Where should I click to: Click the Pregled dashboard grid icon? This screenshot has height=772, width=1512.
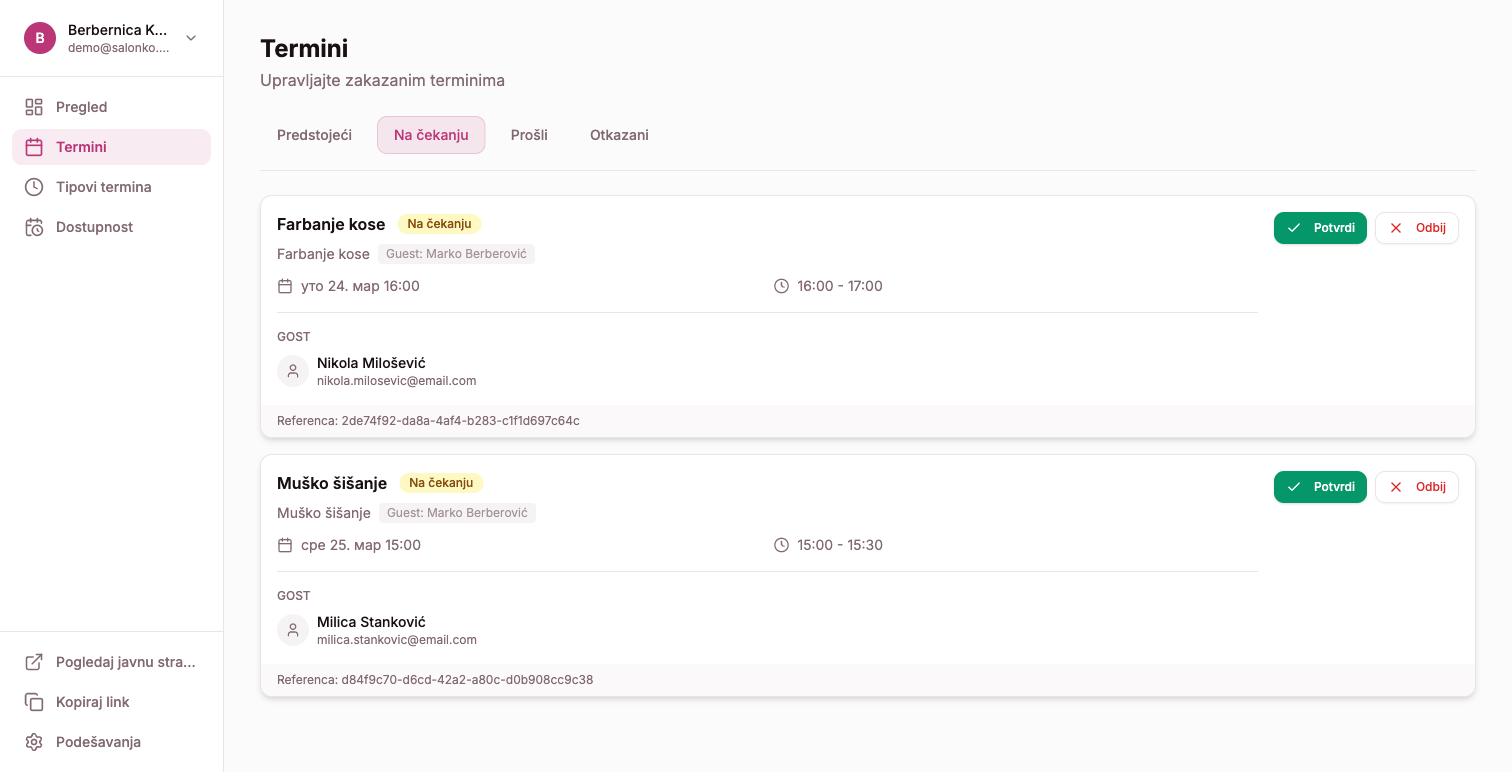tap(34, 107)
